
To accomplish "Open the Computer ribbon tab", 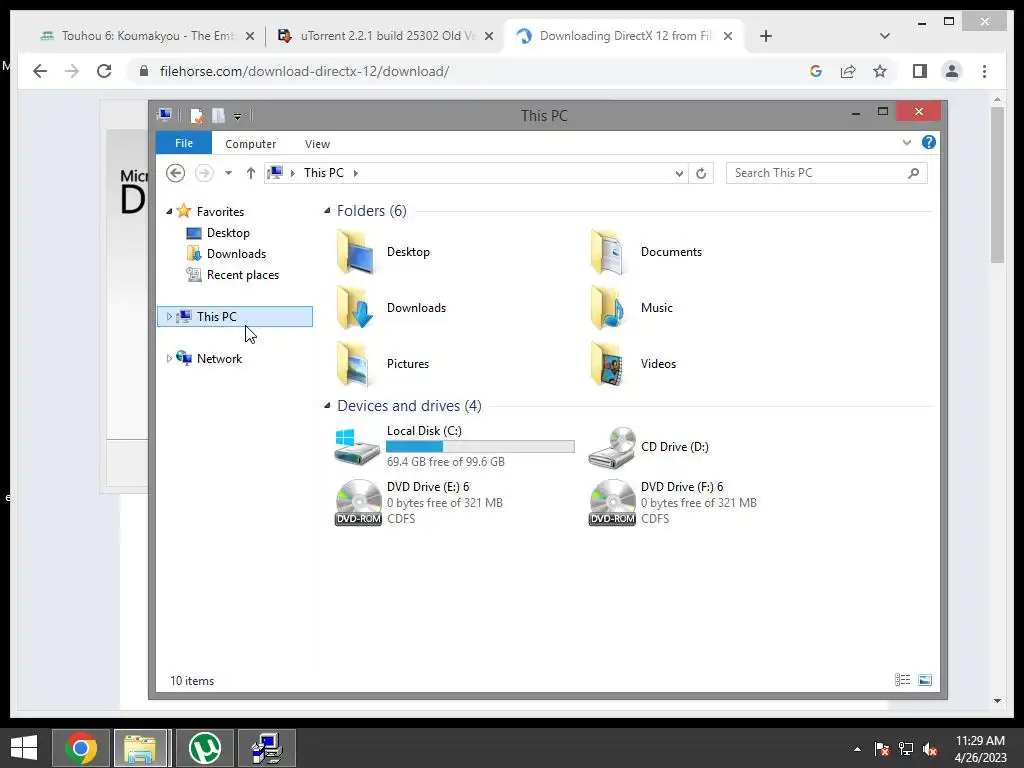I will click(x=250, y=144).
